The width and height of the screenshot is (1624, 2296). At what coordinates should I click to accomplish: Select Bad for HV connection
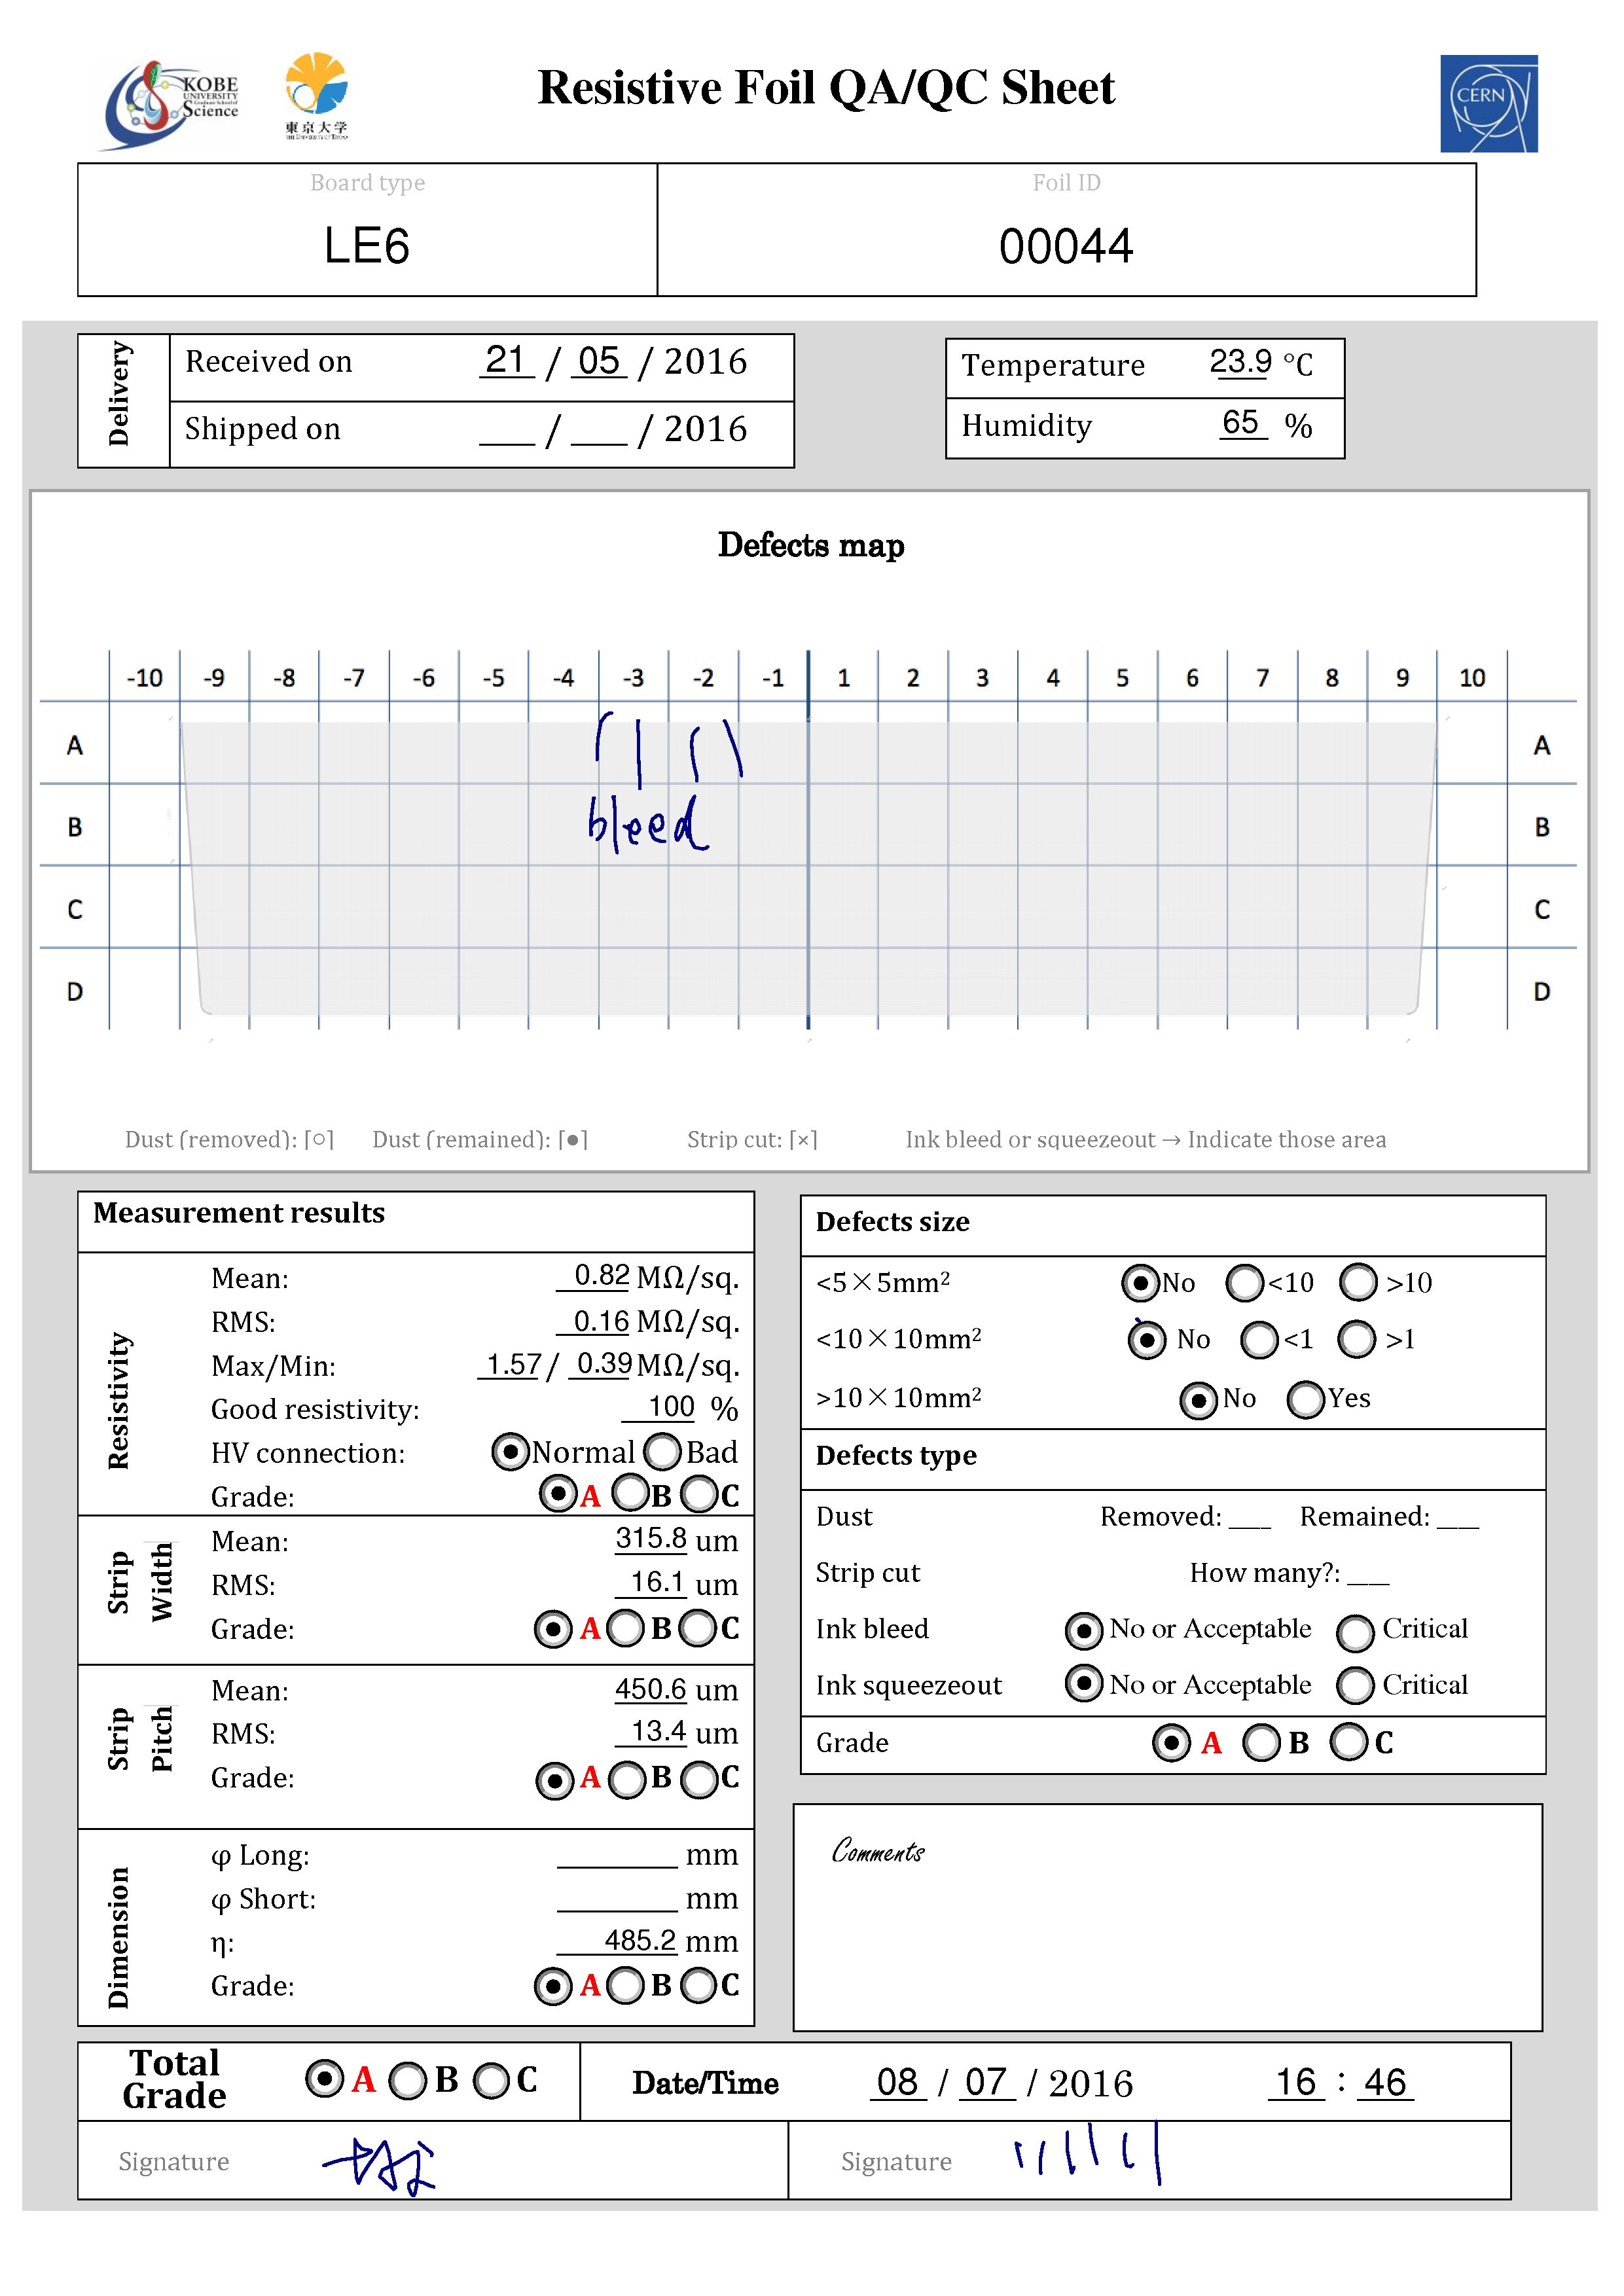tap(662, 1451)
